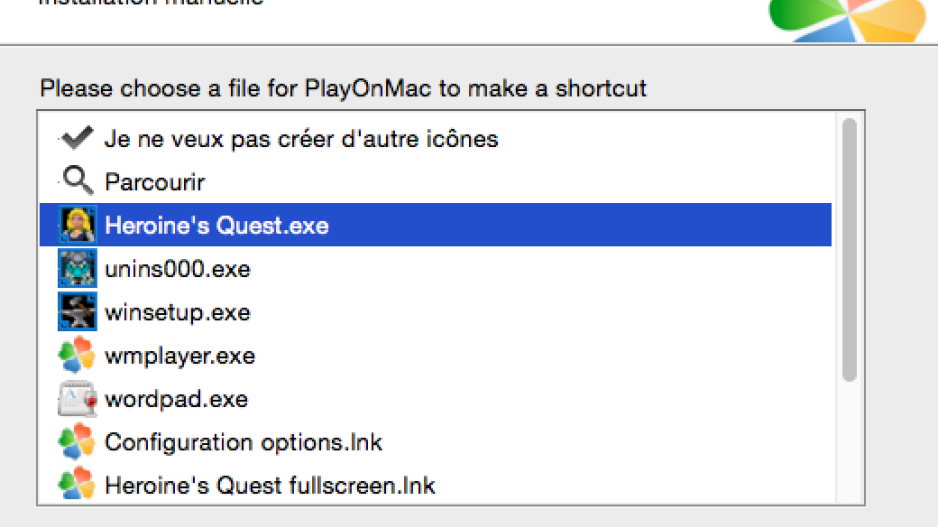The height and width of the screenshot is (527, 938).
Task: Click the PlayOnMac clover logo
Action: coord(847,19)
